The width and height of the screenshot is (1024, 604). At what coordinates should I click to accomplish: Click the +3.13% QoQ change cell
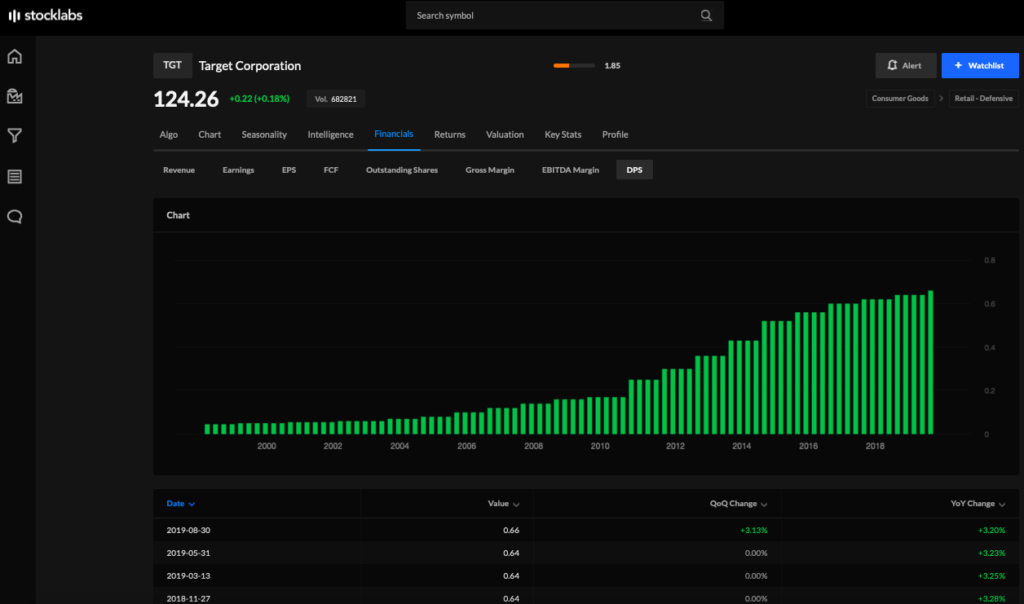(x=754, y=530)
